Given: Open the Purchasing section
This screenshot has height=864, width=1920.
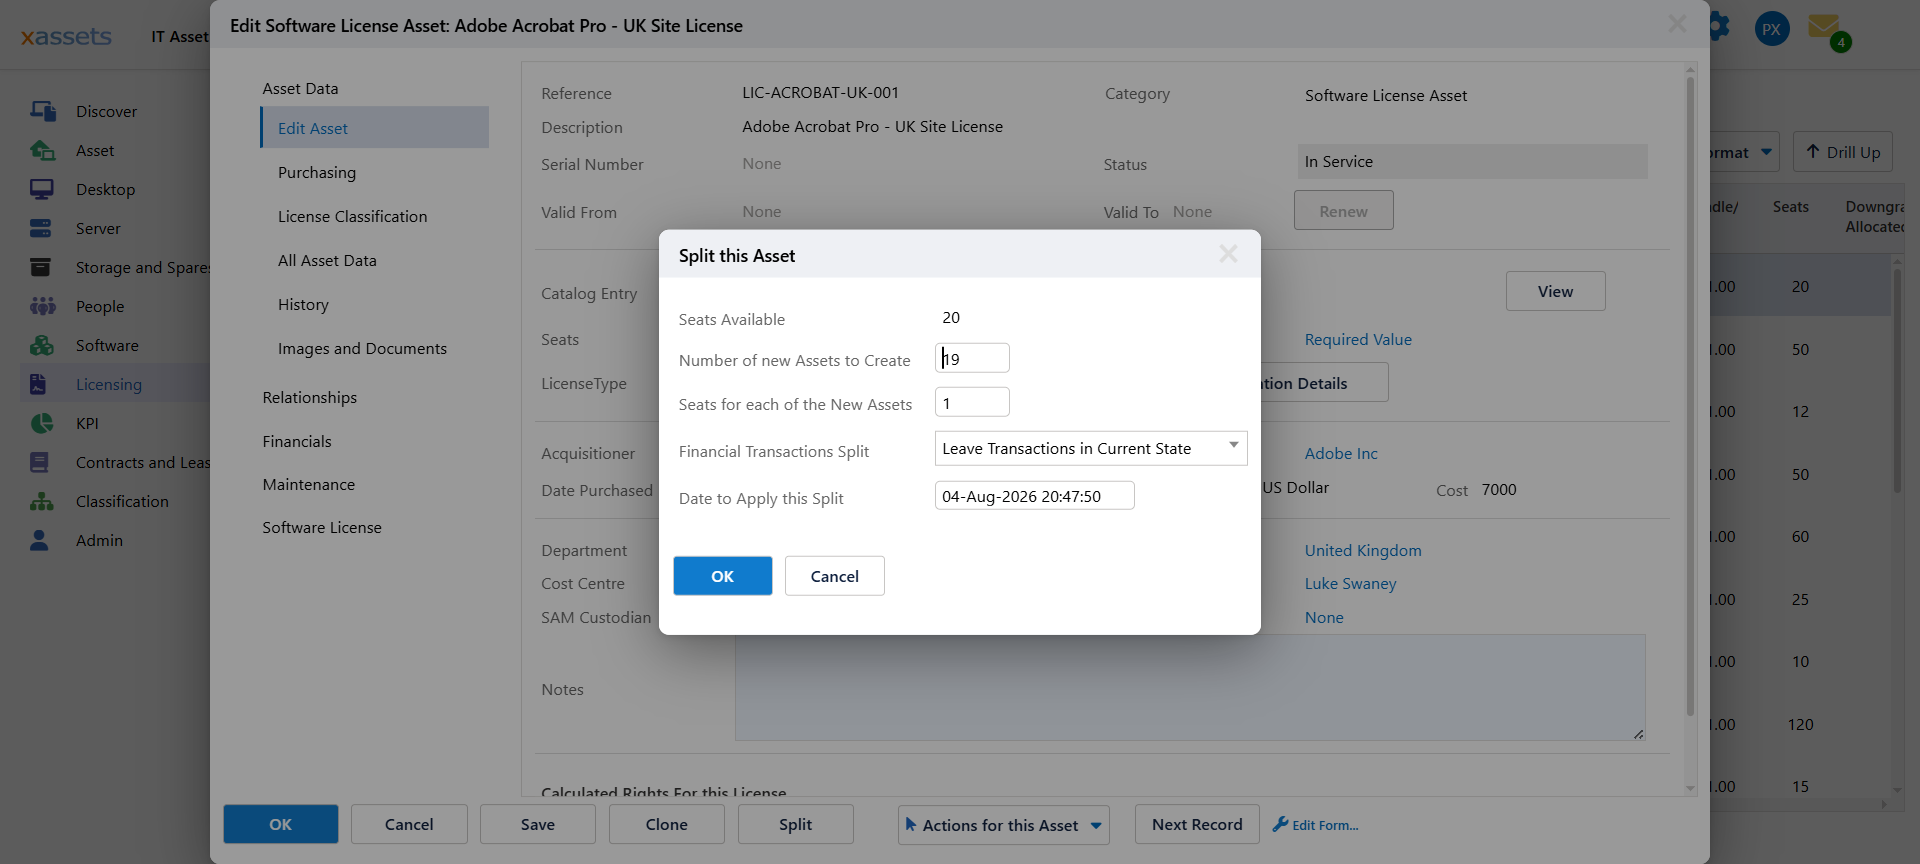Looking at the screenshot, I should coord(317,172).
